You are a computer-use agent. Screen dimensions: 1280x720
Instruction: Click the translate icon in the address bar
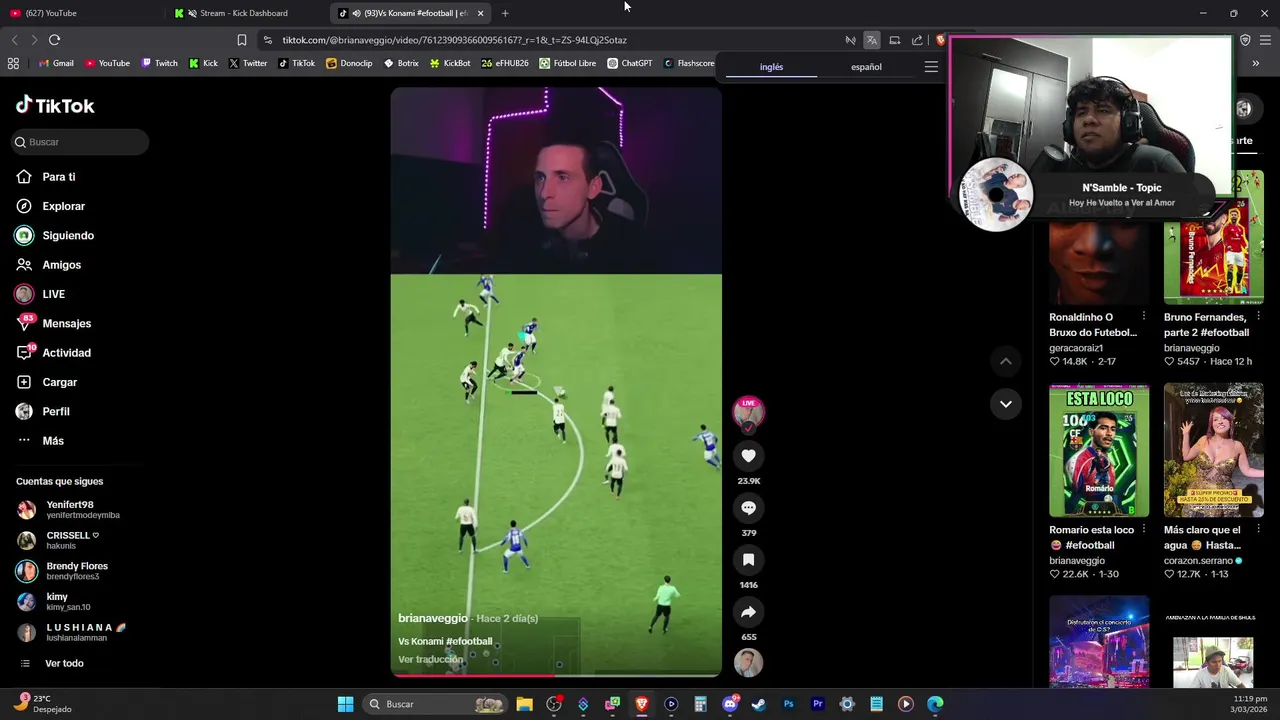[x=872, y=40]
